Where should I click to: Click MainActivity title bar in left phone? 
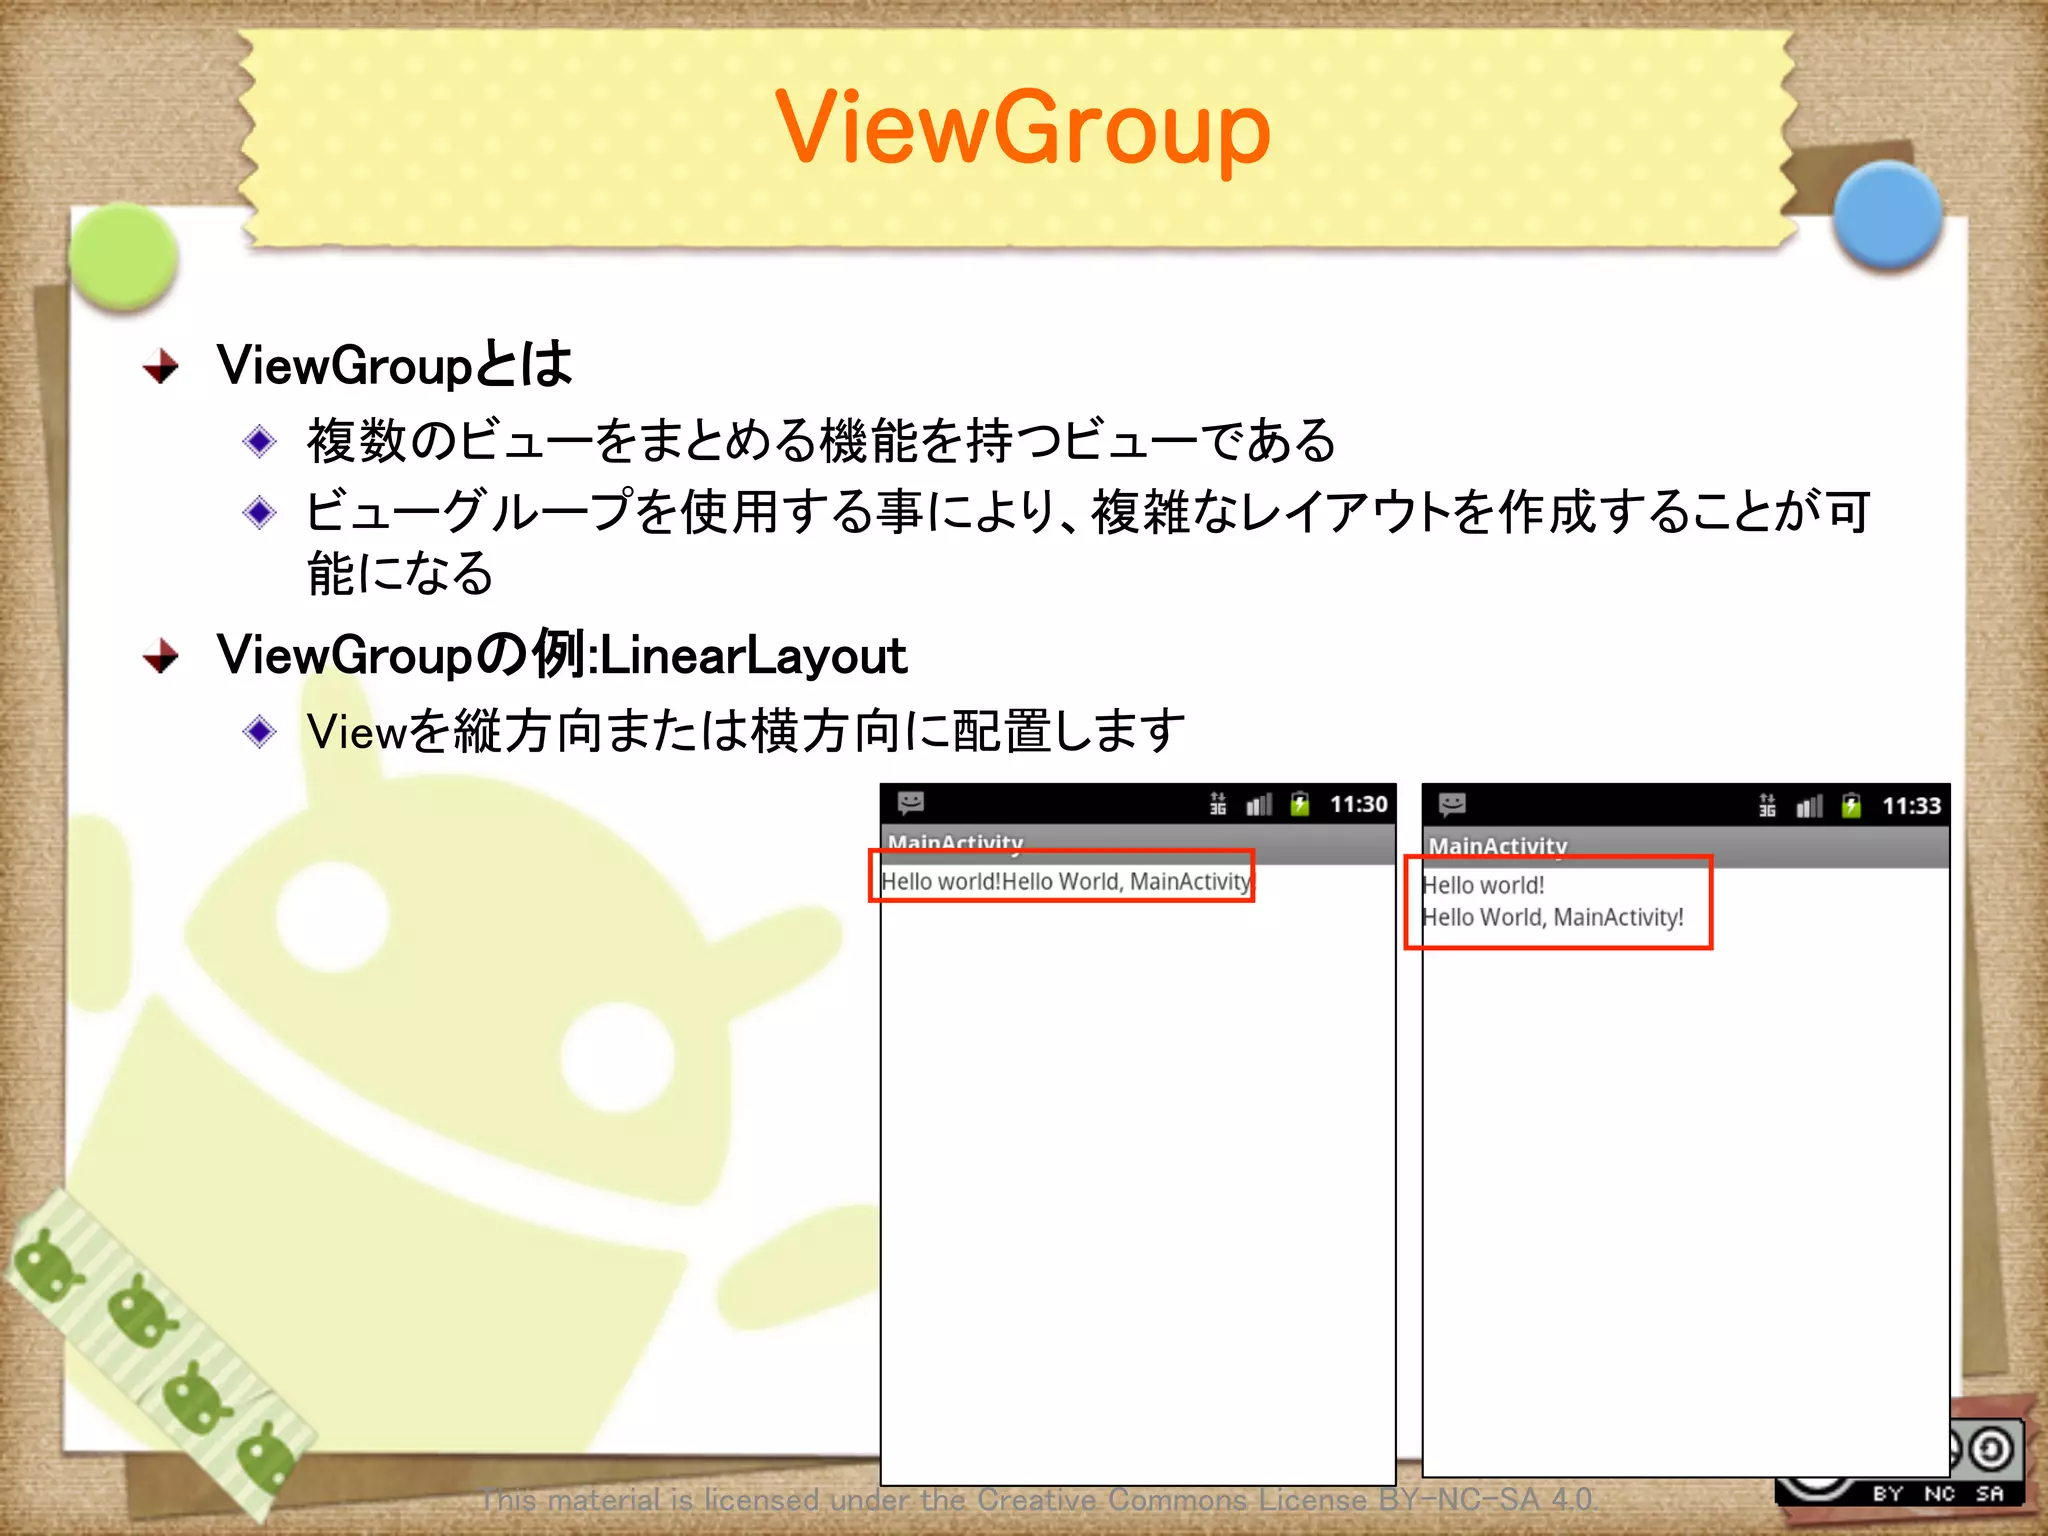tap(1138, 844)
